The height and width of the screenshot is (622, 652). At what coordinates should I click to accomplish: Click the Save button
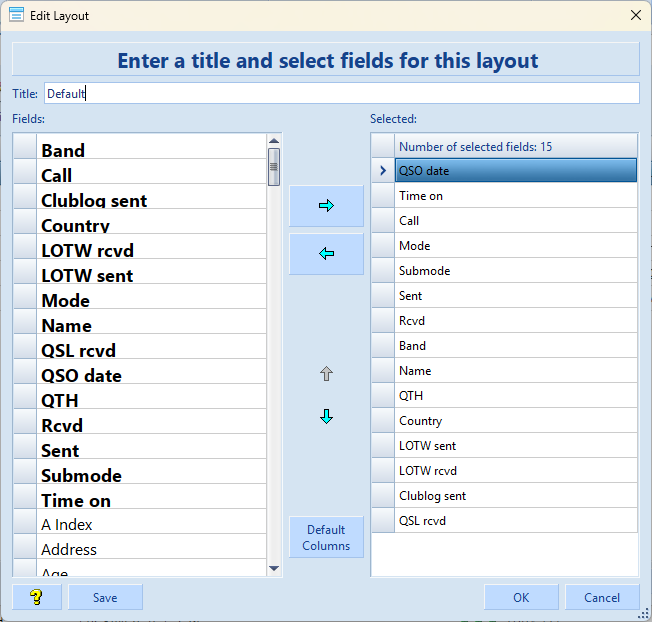(105, 597)
